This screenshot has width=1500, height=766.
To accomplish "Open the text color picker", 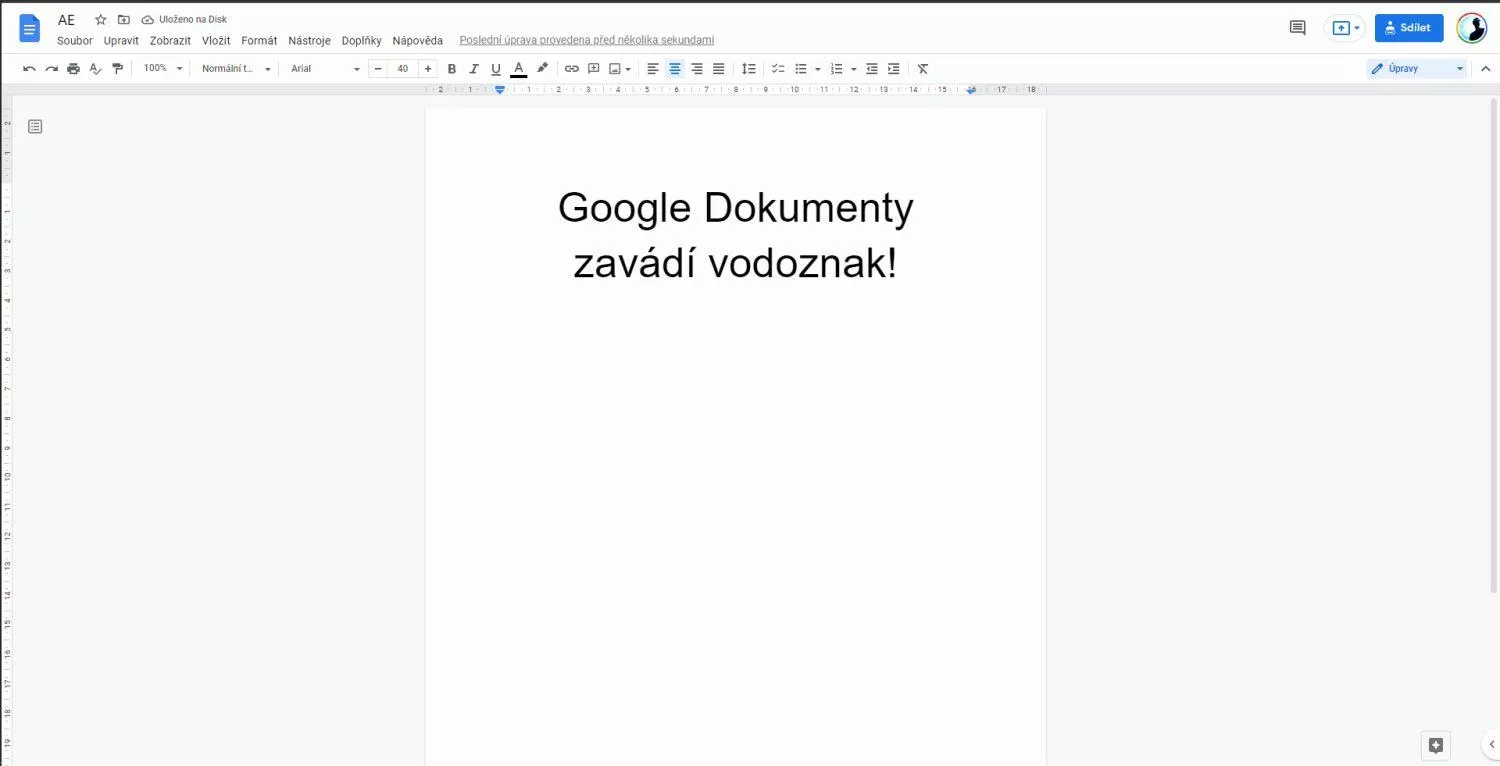I will (518, 69).
